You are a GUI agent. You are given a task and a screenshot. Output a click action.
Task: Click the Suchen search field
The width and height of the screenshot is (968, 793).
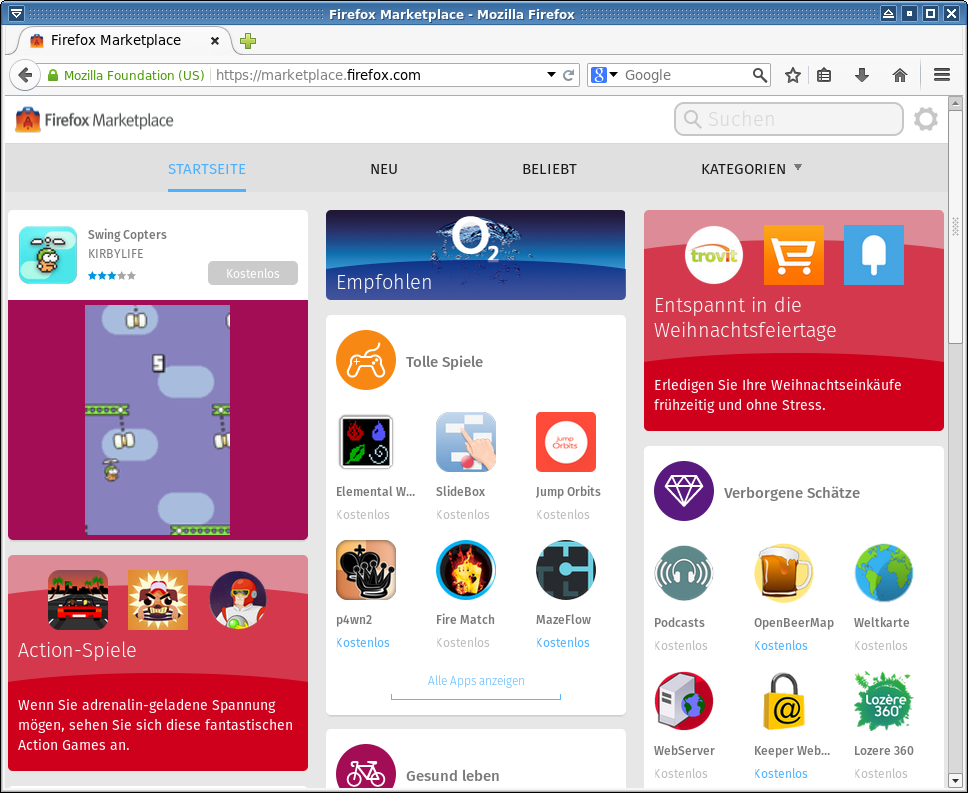[x=789, y=119]
